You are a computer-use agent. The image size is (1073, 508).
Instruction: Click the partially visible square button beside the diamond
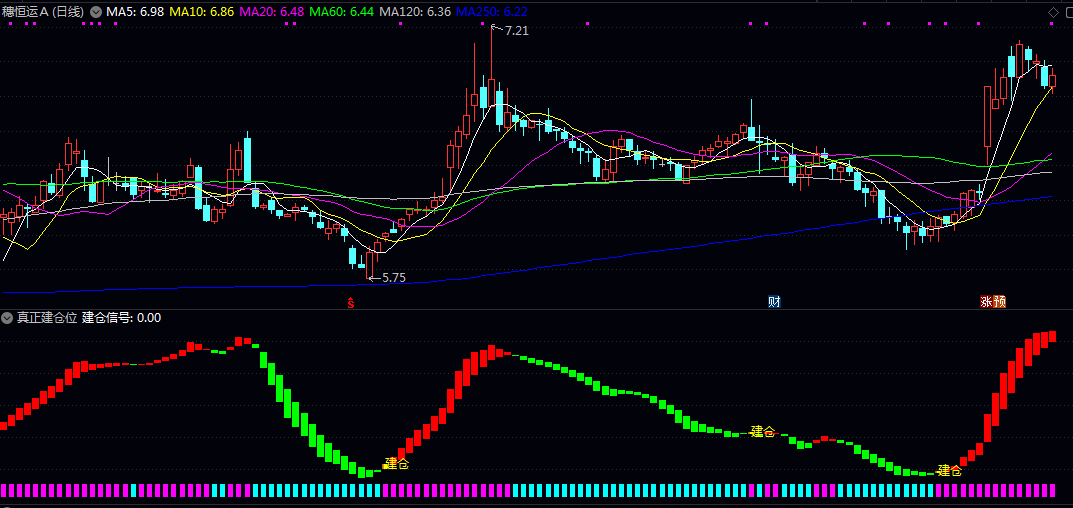coord(1068,12)
